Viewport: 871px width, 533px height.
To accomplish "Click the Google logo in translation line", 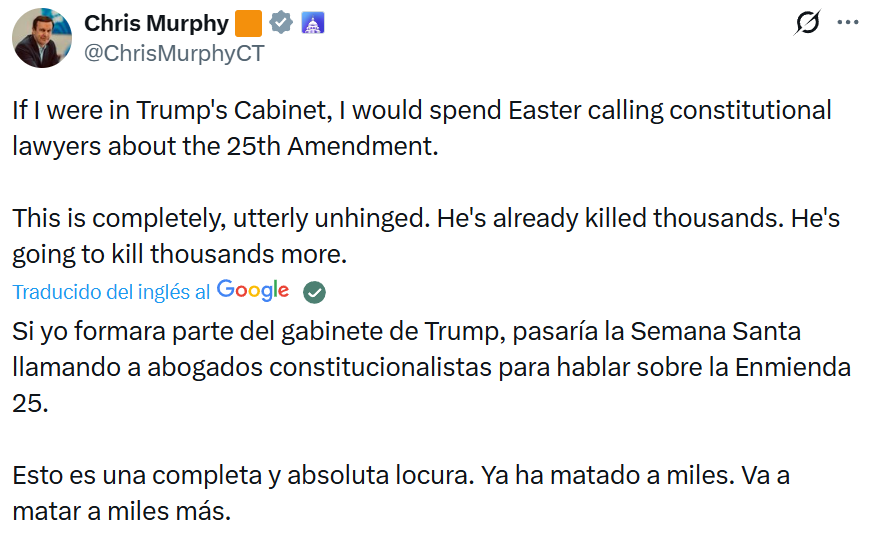I will (x=253, y=290).
